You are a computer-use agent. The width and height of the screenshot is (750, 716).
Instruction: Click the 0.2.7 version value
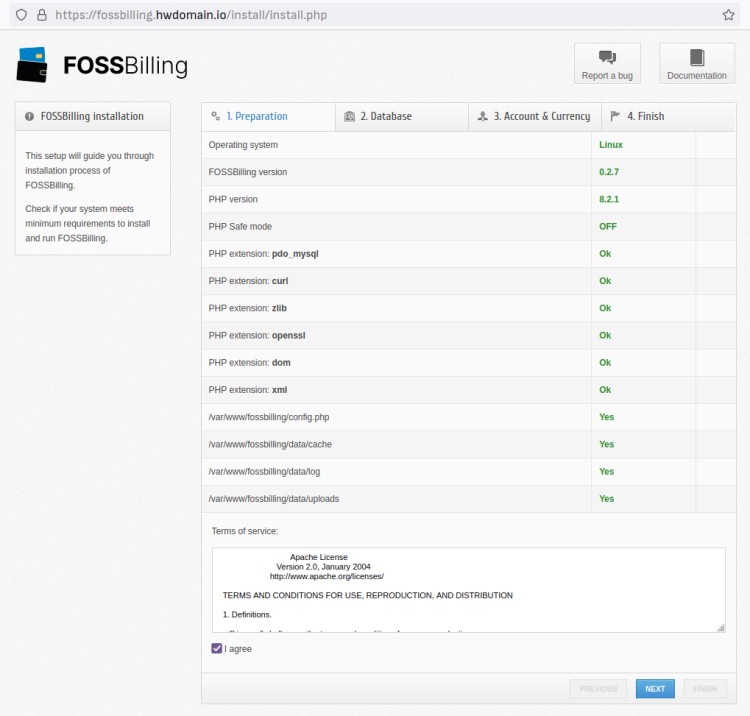609,172
